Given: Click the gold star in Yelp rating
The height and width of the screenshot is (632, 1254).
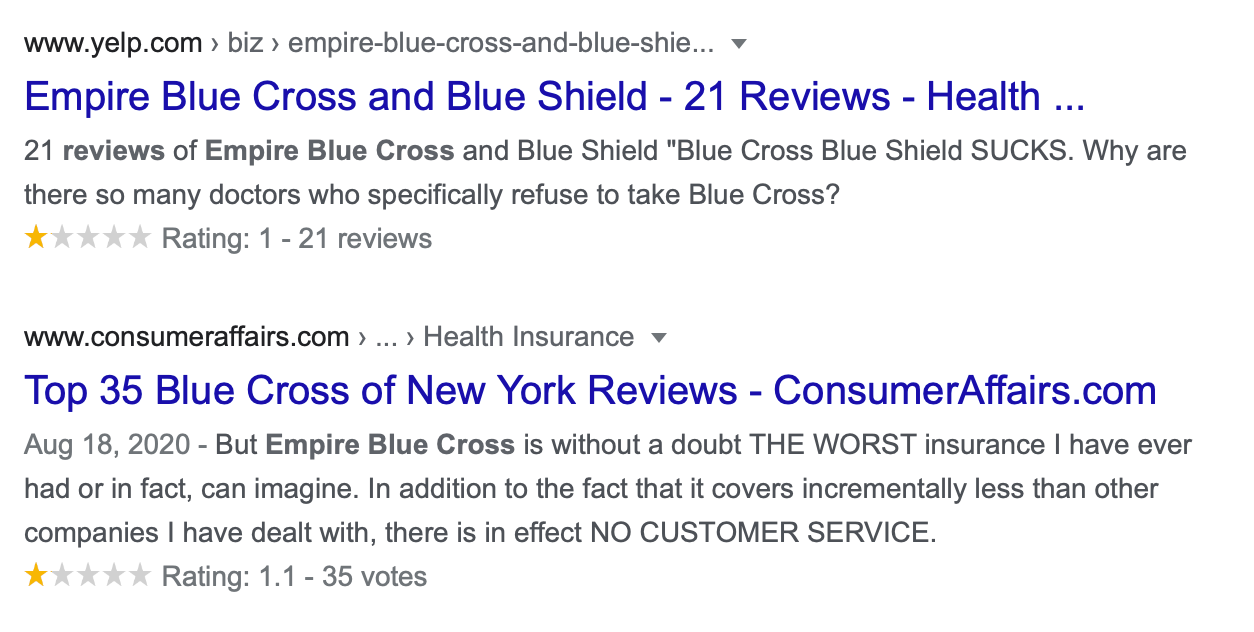Looking at the screenshot, I should coord(36,238).
